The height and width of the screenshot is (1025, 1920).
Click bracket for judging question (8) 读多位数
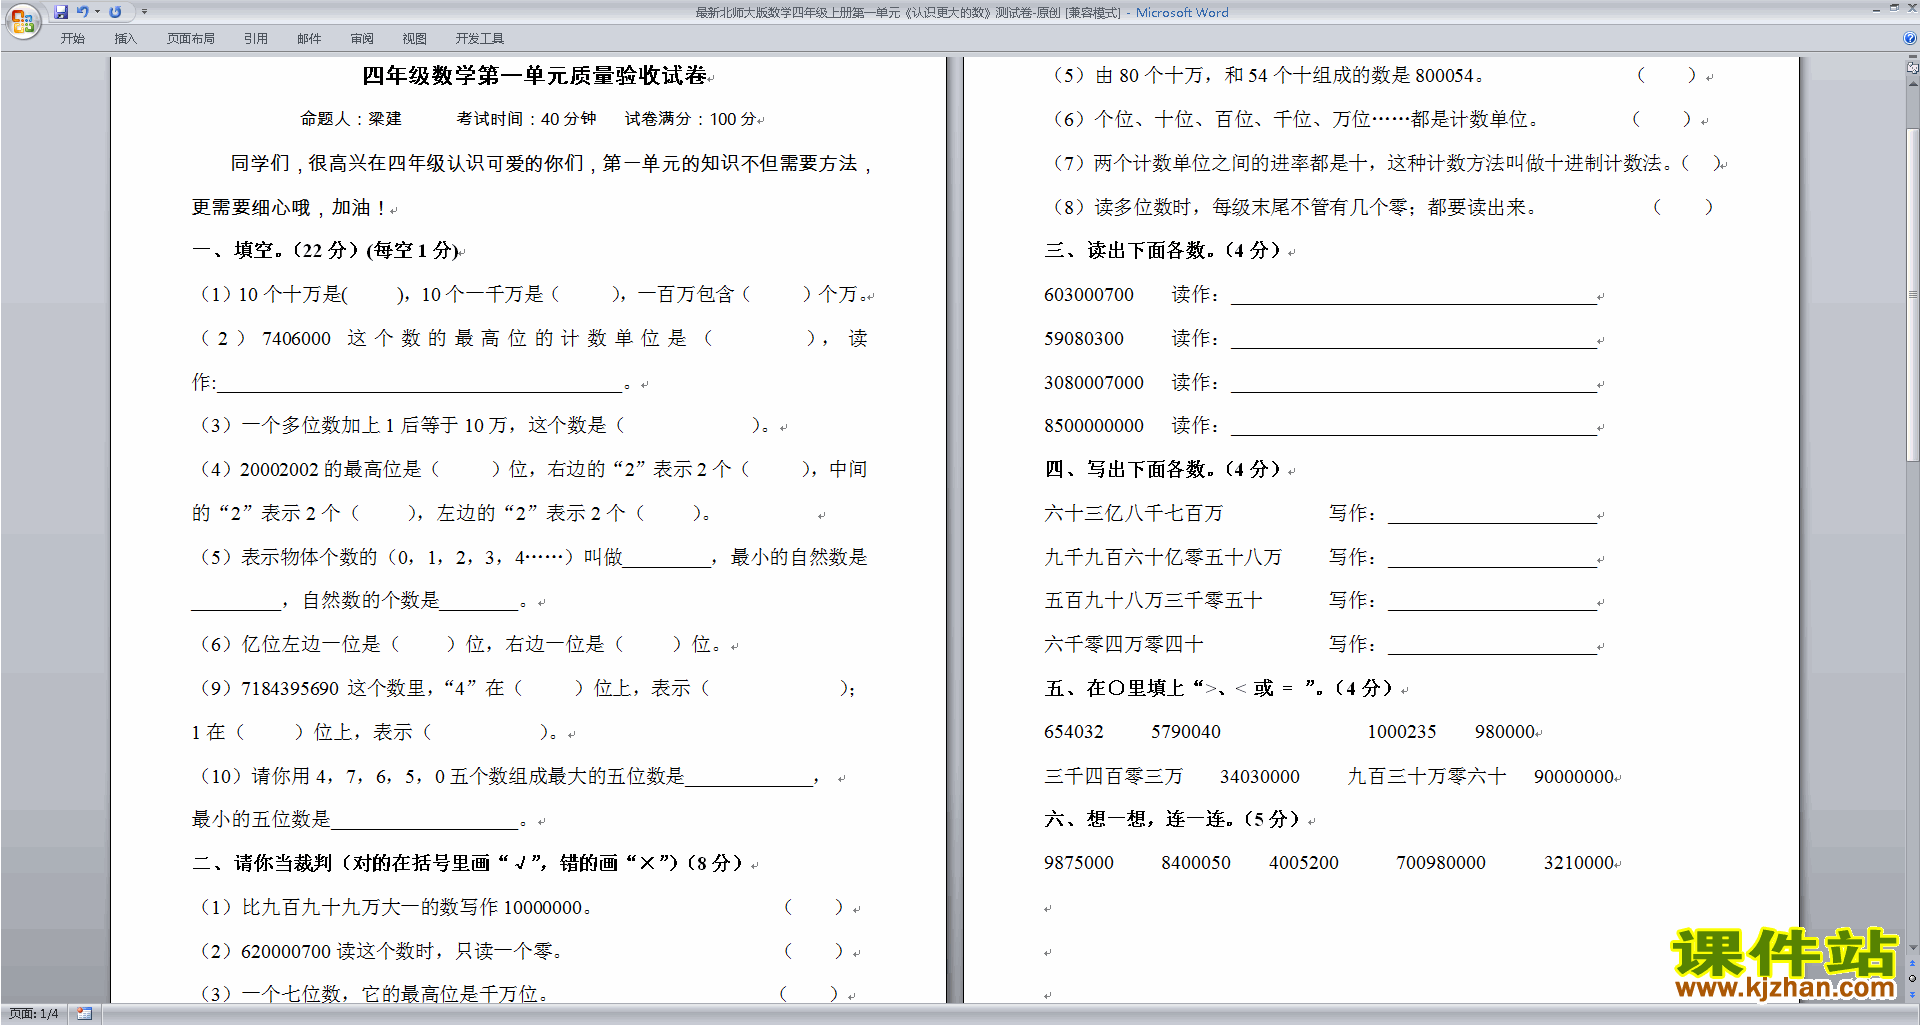[x=1683, y=207]
